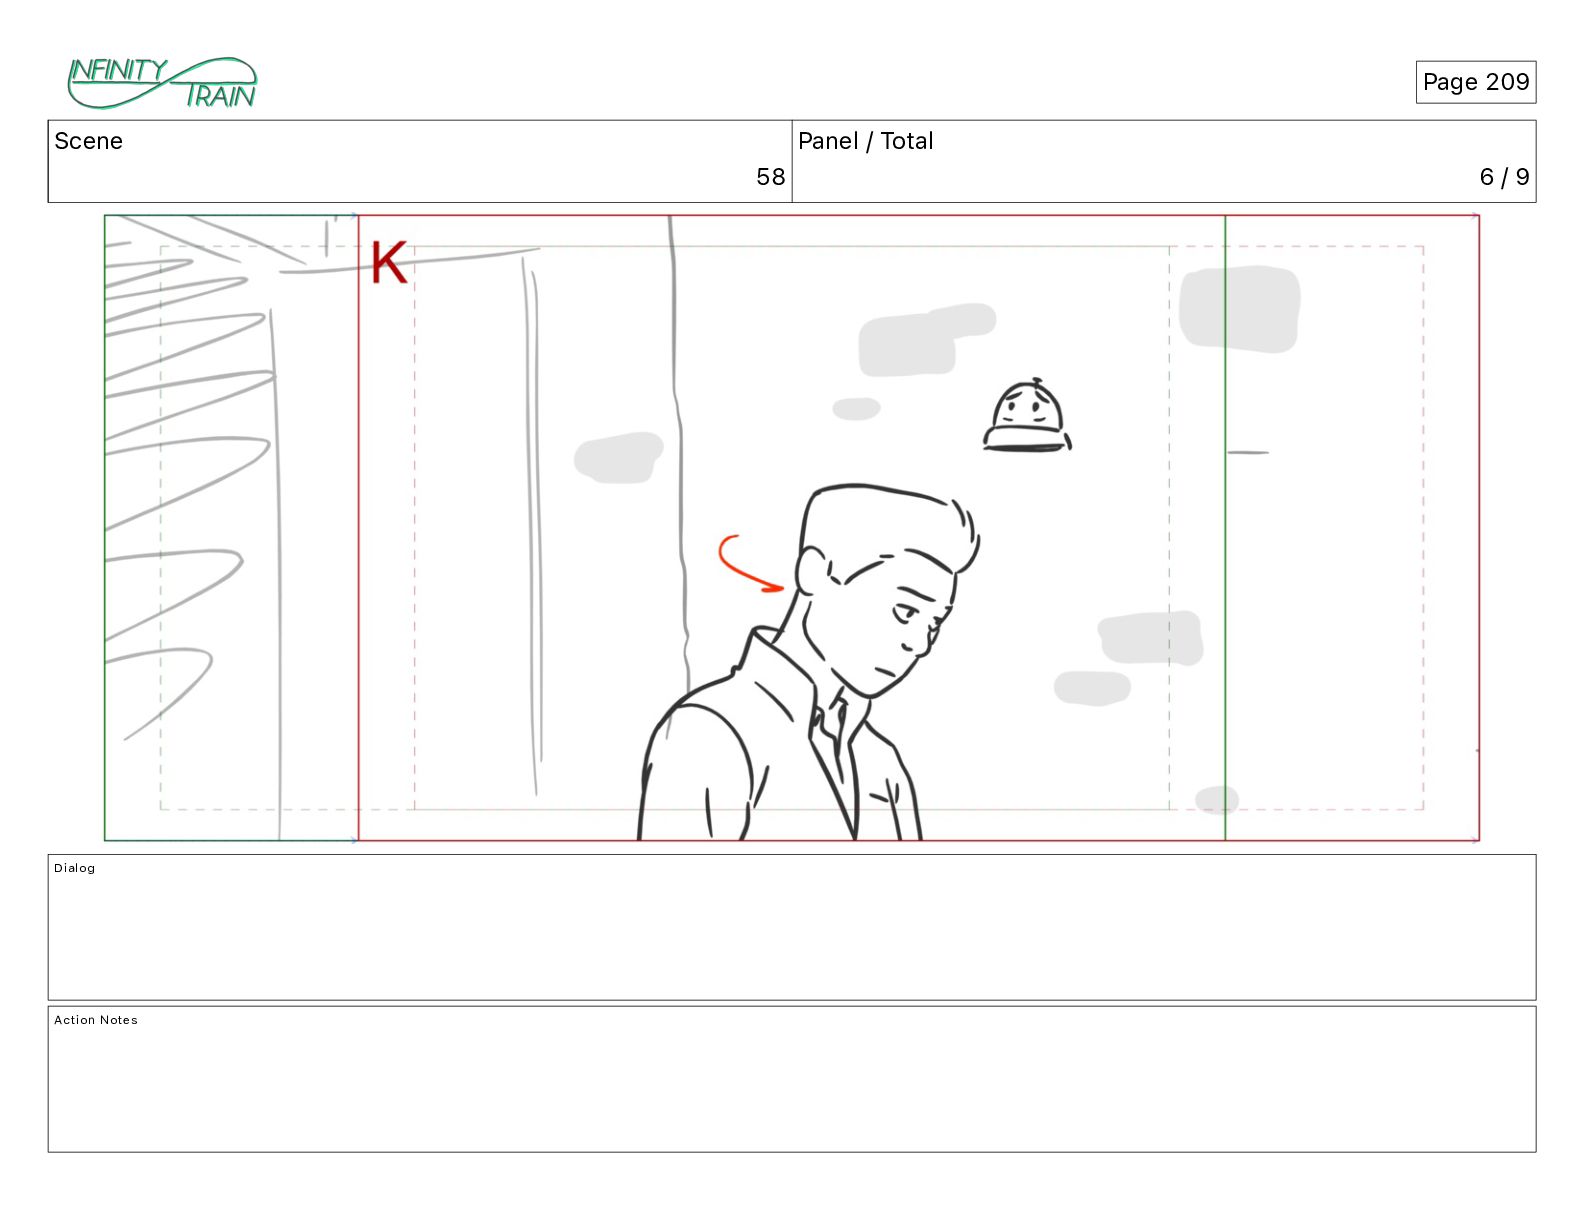Click the Infinity Train logo
Screen dimensions: 1584x1224
tap(162, 83)
